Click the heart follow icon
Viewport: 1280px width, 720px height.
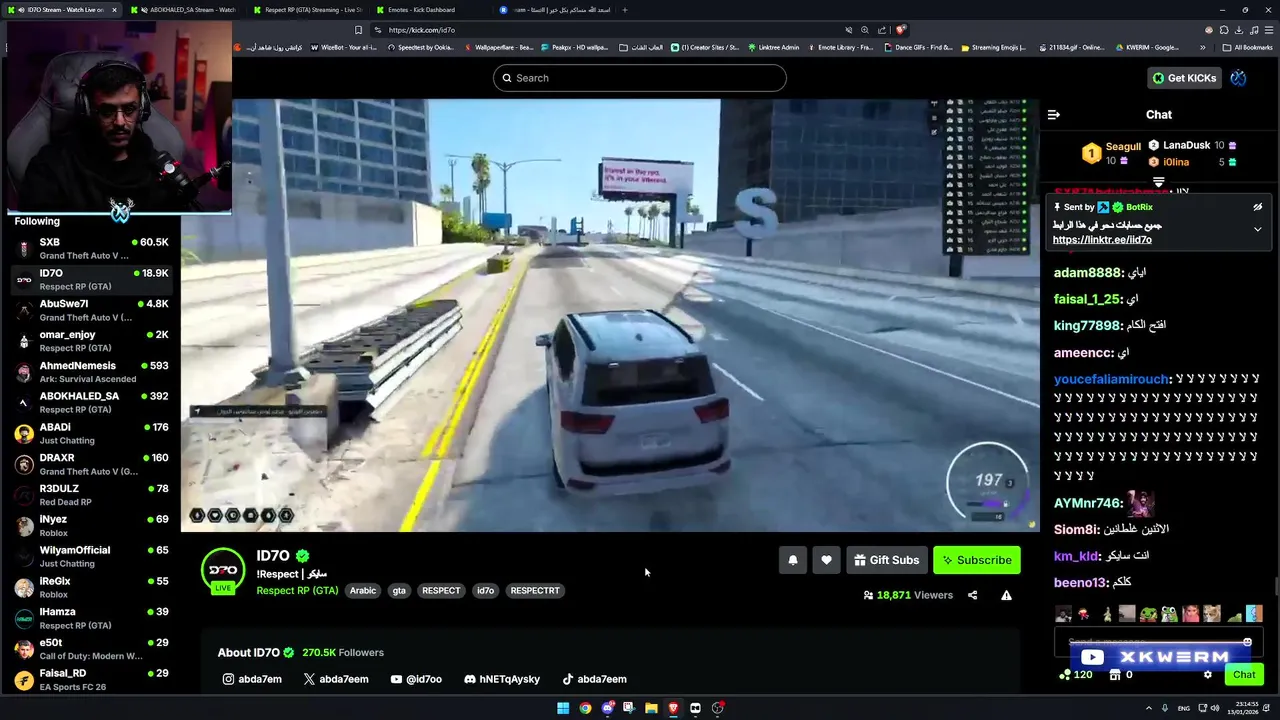(x=826, y=560)
